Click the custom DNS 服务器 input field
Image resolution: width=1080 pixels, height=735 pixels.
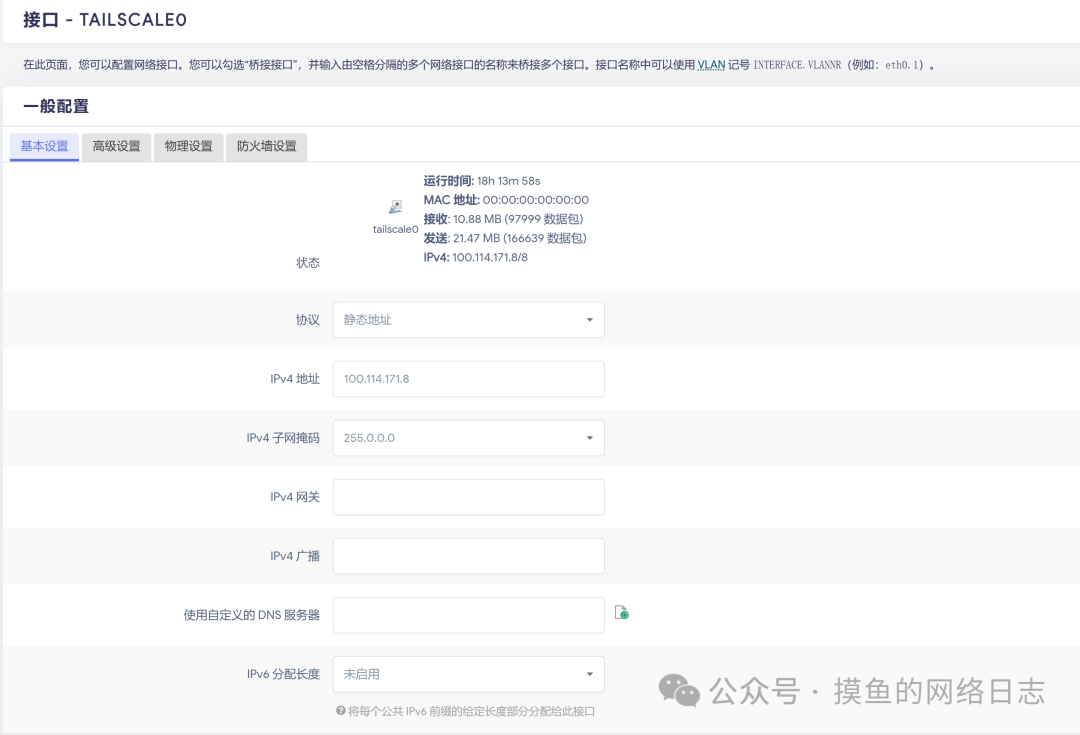468,615
